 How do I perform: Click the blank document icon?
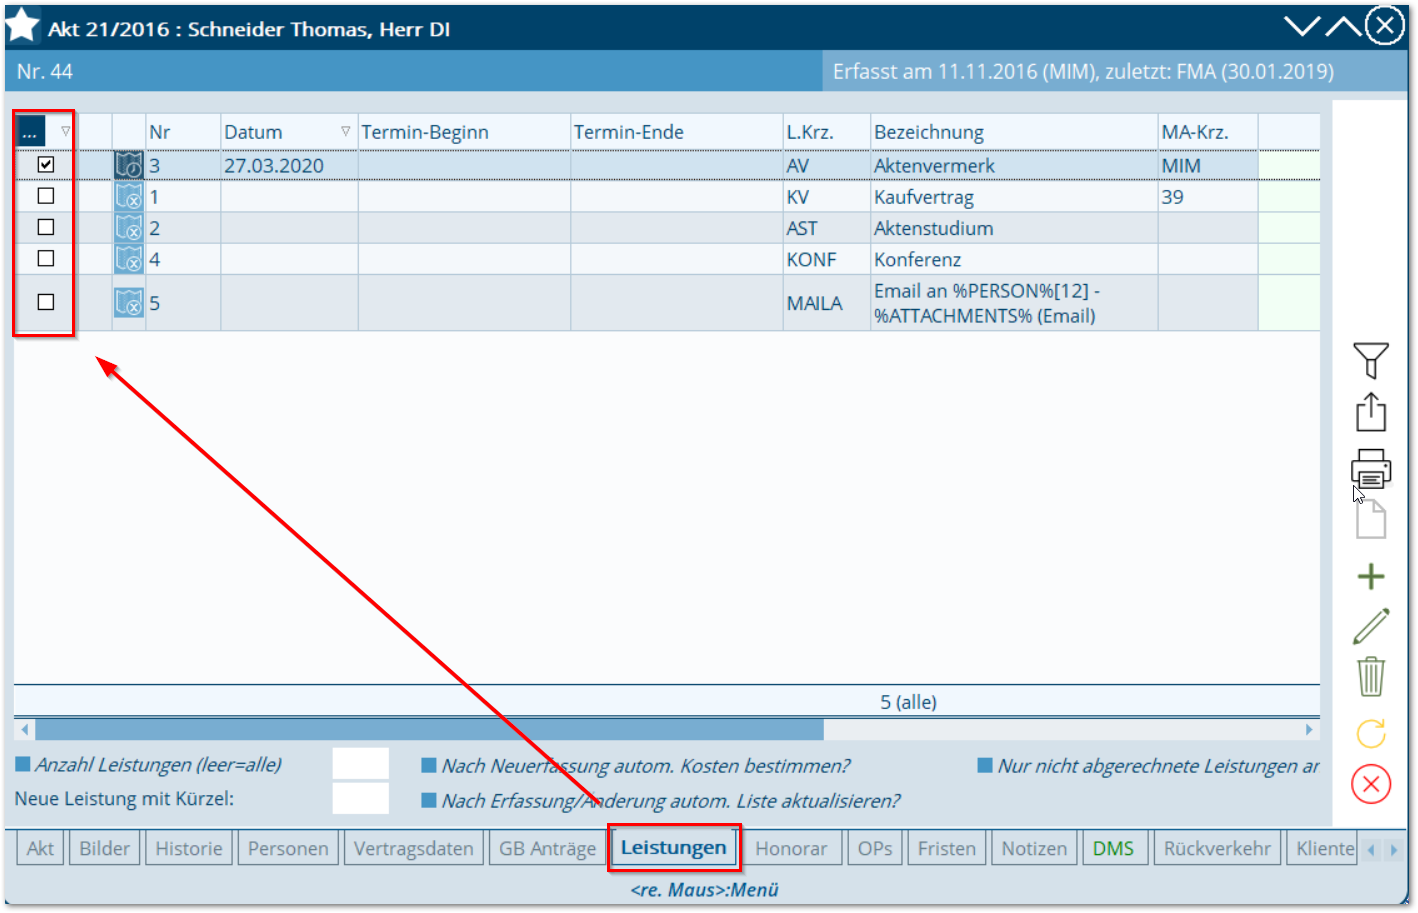(1371, 519)
